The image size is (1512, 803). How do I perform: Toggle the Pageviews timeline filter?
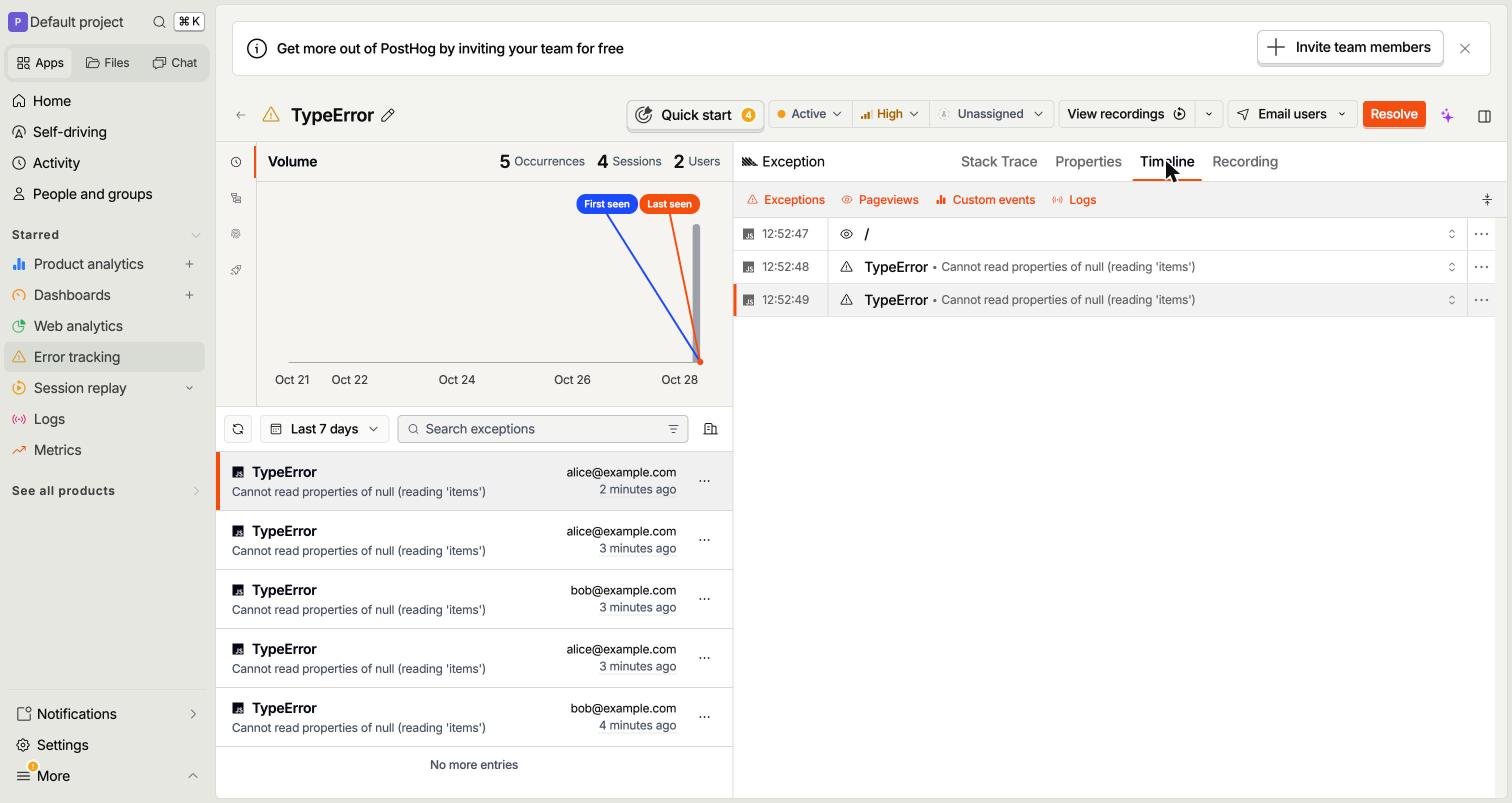coord(880,200)
